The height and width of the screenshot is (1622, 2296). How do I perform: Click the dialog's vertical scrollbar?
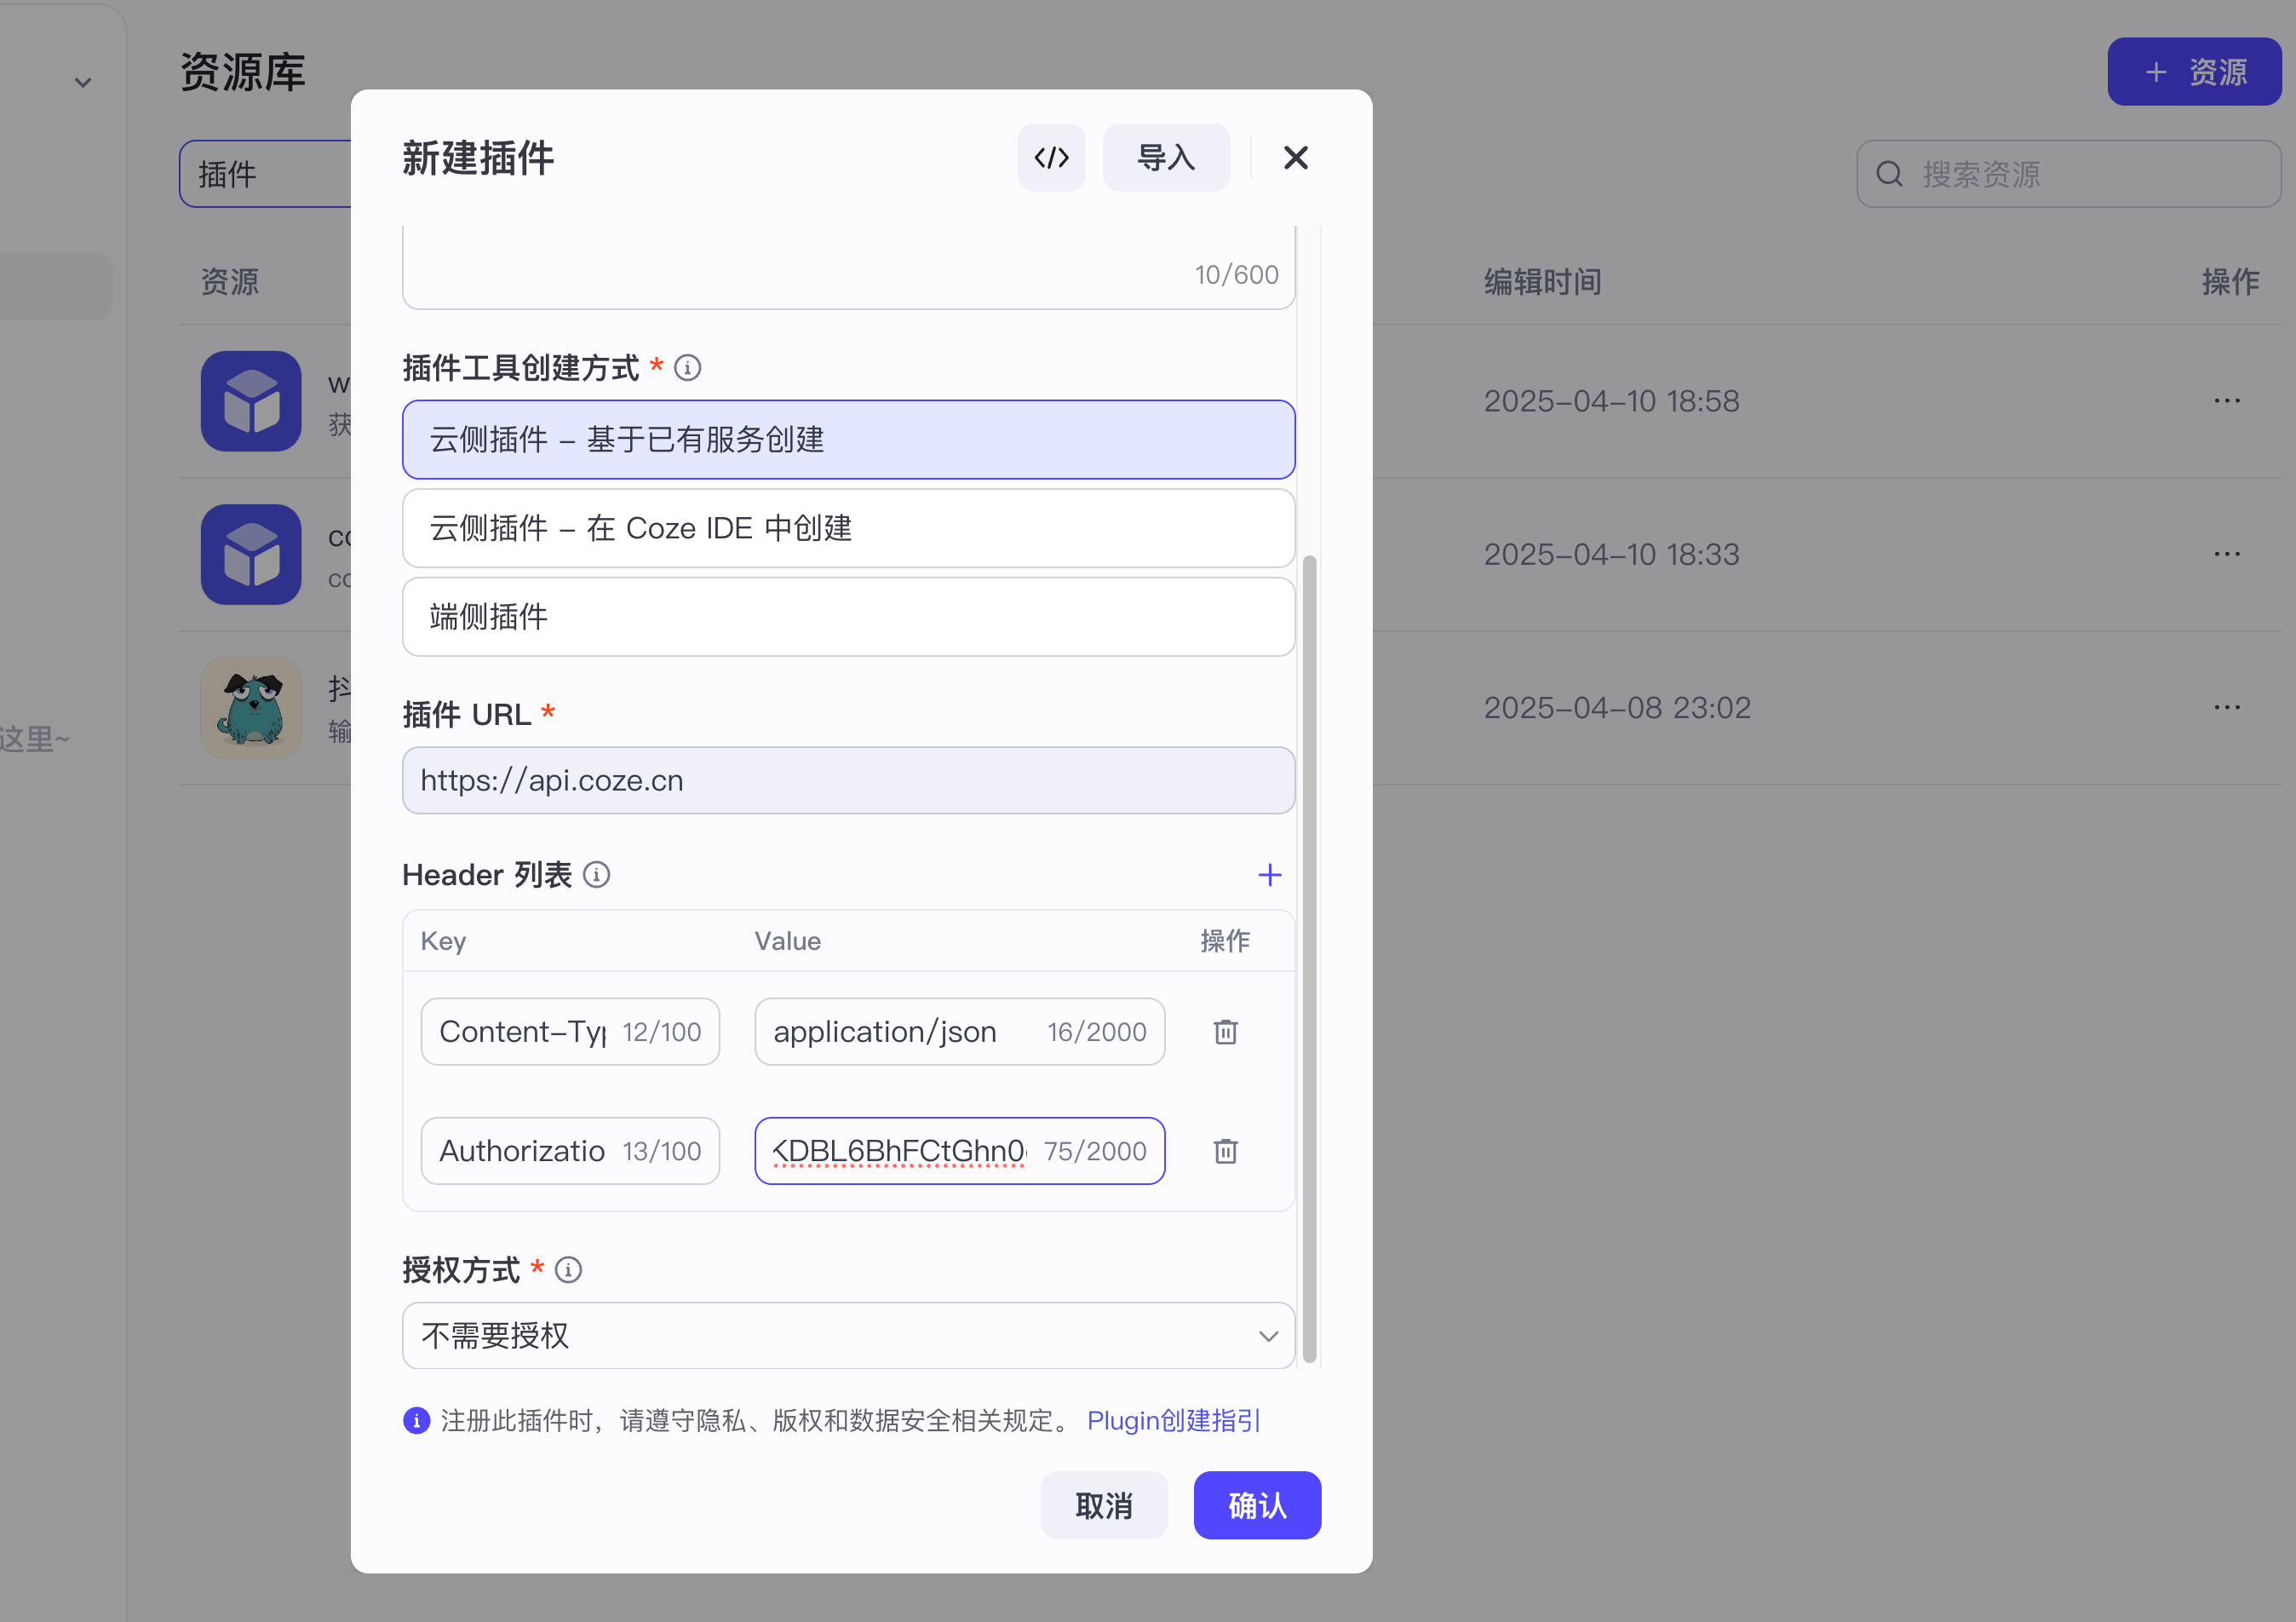(x=1309, y=958)
